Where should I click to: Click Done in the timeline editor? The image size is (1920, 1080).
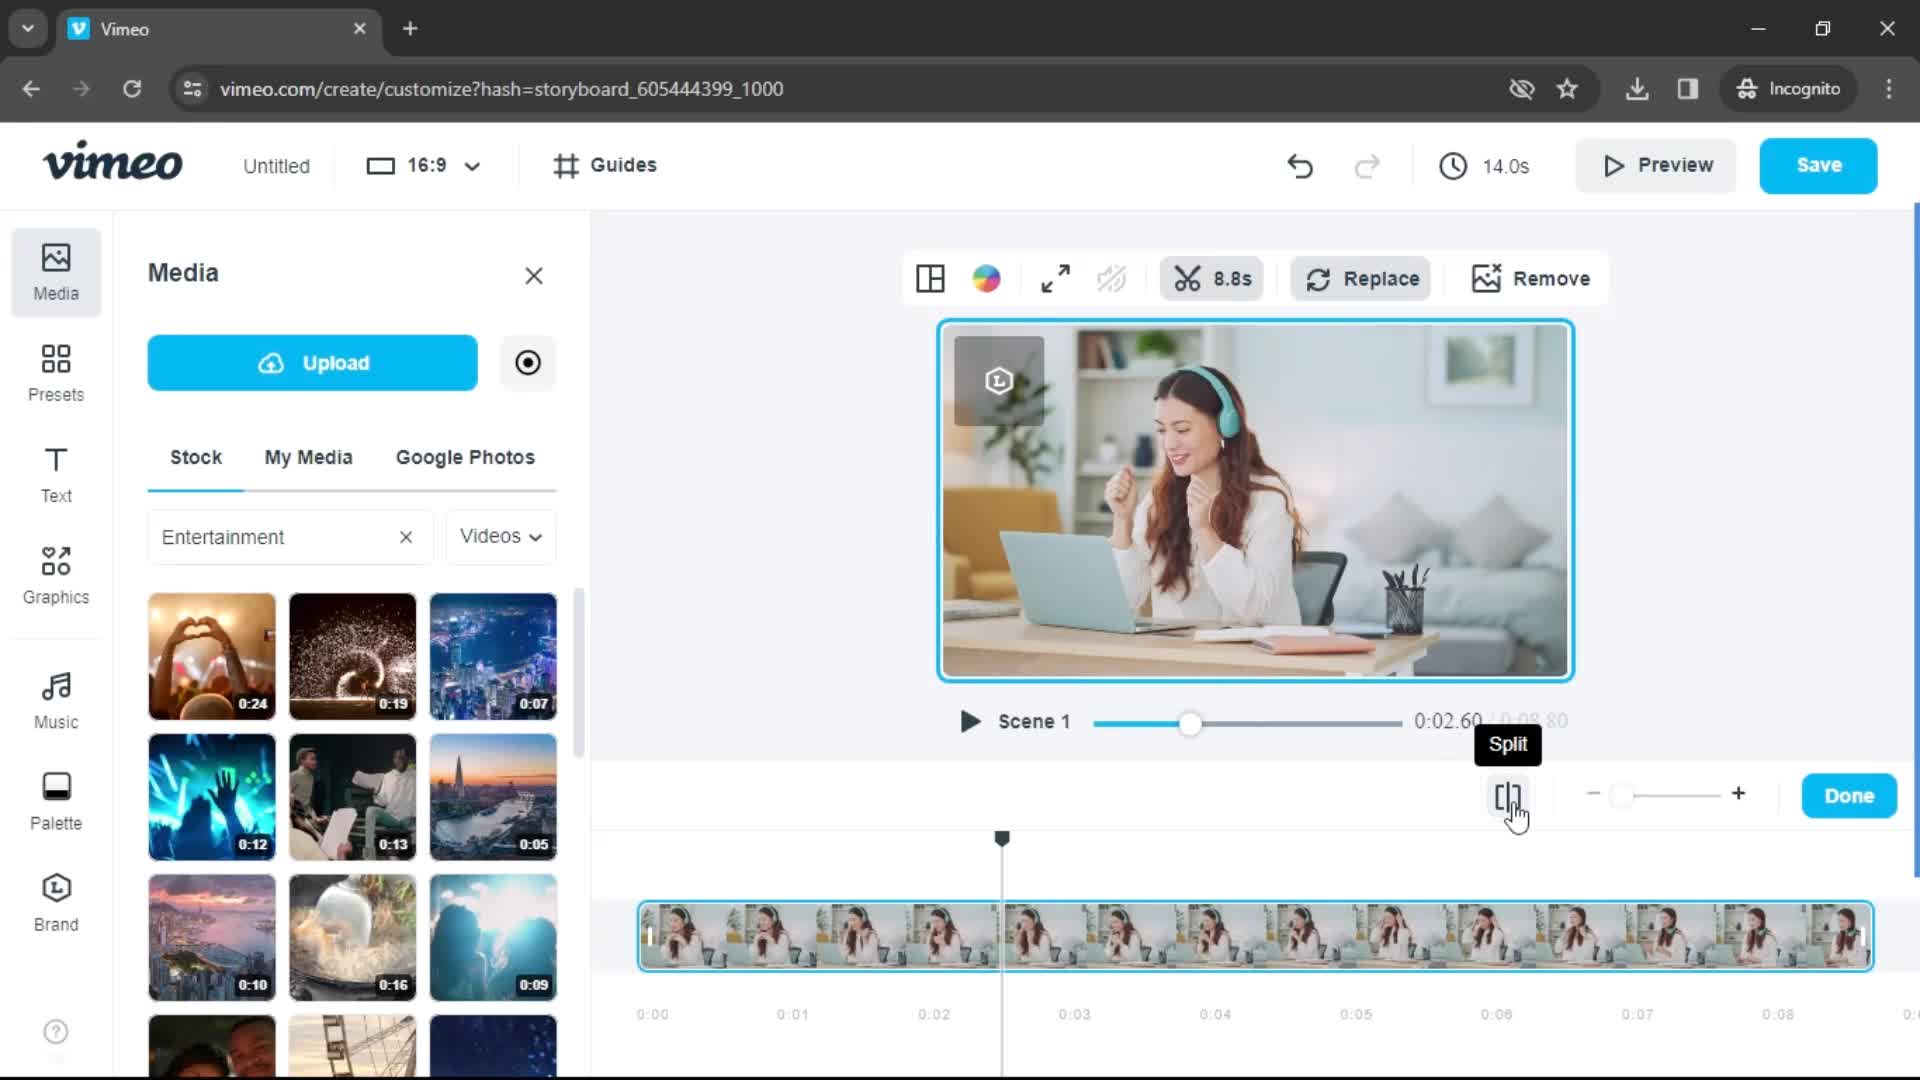coord(1849,796)
